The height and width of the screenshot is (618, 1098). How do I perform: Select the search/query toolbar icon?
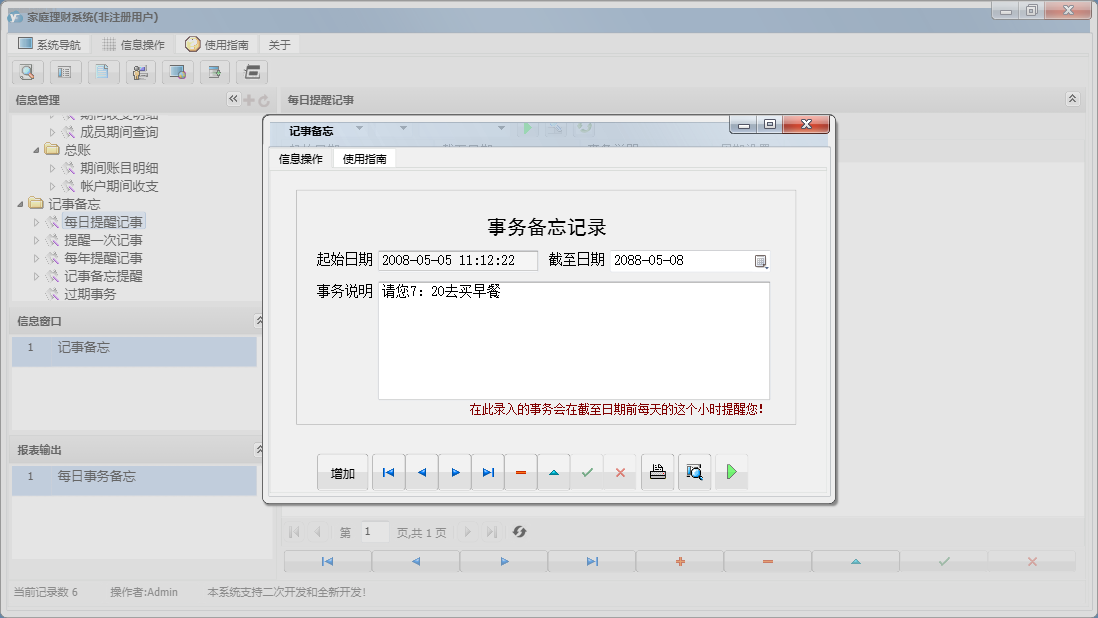[x=27, y=72]
